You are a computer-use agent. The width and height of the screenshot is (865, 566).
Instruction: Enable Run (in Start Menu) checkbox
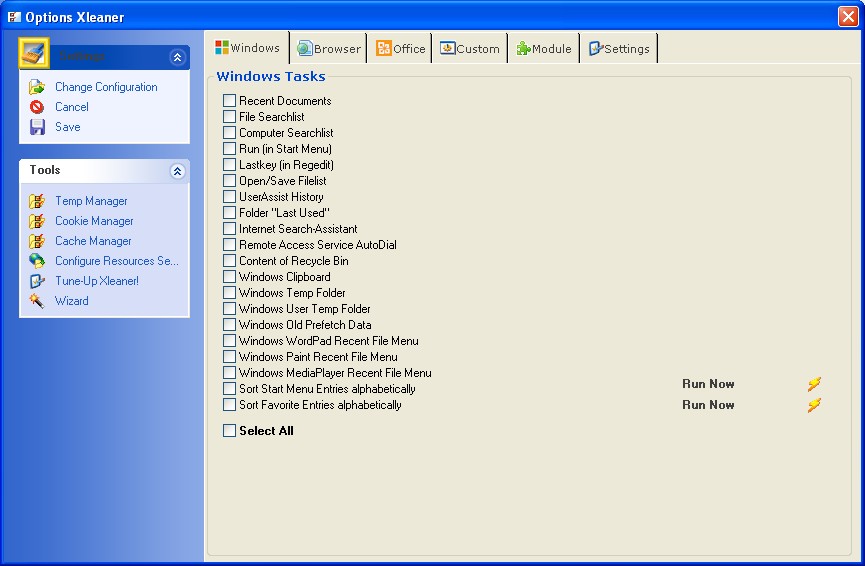229,148
